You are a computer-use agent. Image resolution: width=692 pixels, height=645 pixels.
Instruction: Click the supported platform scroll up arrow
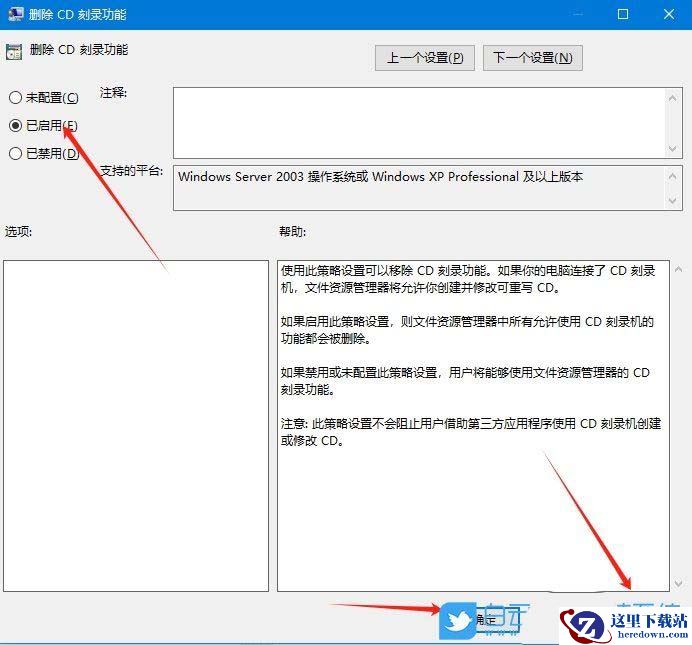[673, 176]
